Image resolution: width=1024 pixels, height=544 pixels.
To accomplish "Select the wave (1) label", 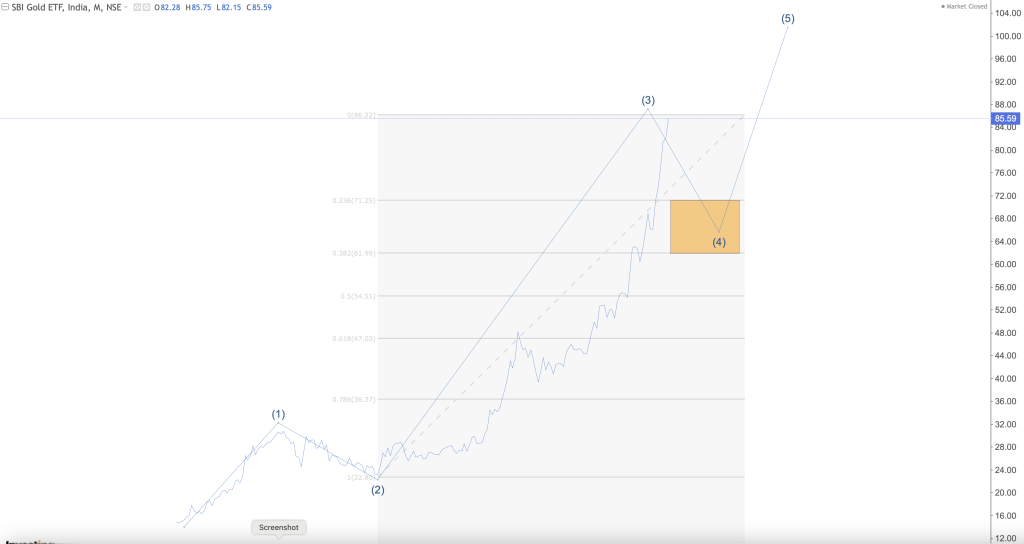I will click(x=278, y=414).
